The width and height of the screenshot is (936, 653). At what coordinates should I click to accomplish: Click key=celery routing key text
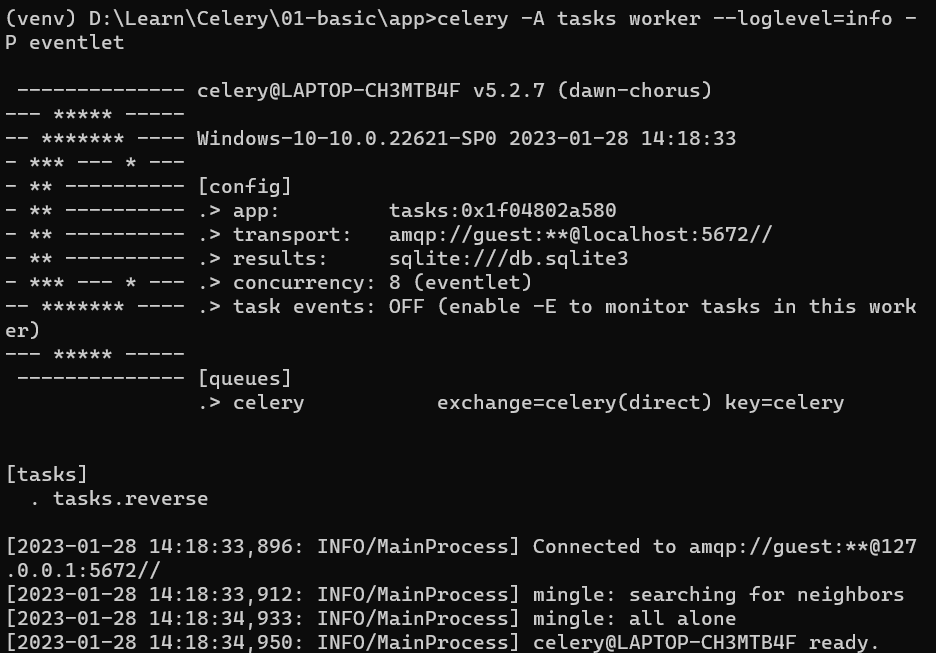(x=784, y=403)
